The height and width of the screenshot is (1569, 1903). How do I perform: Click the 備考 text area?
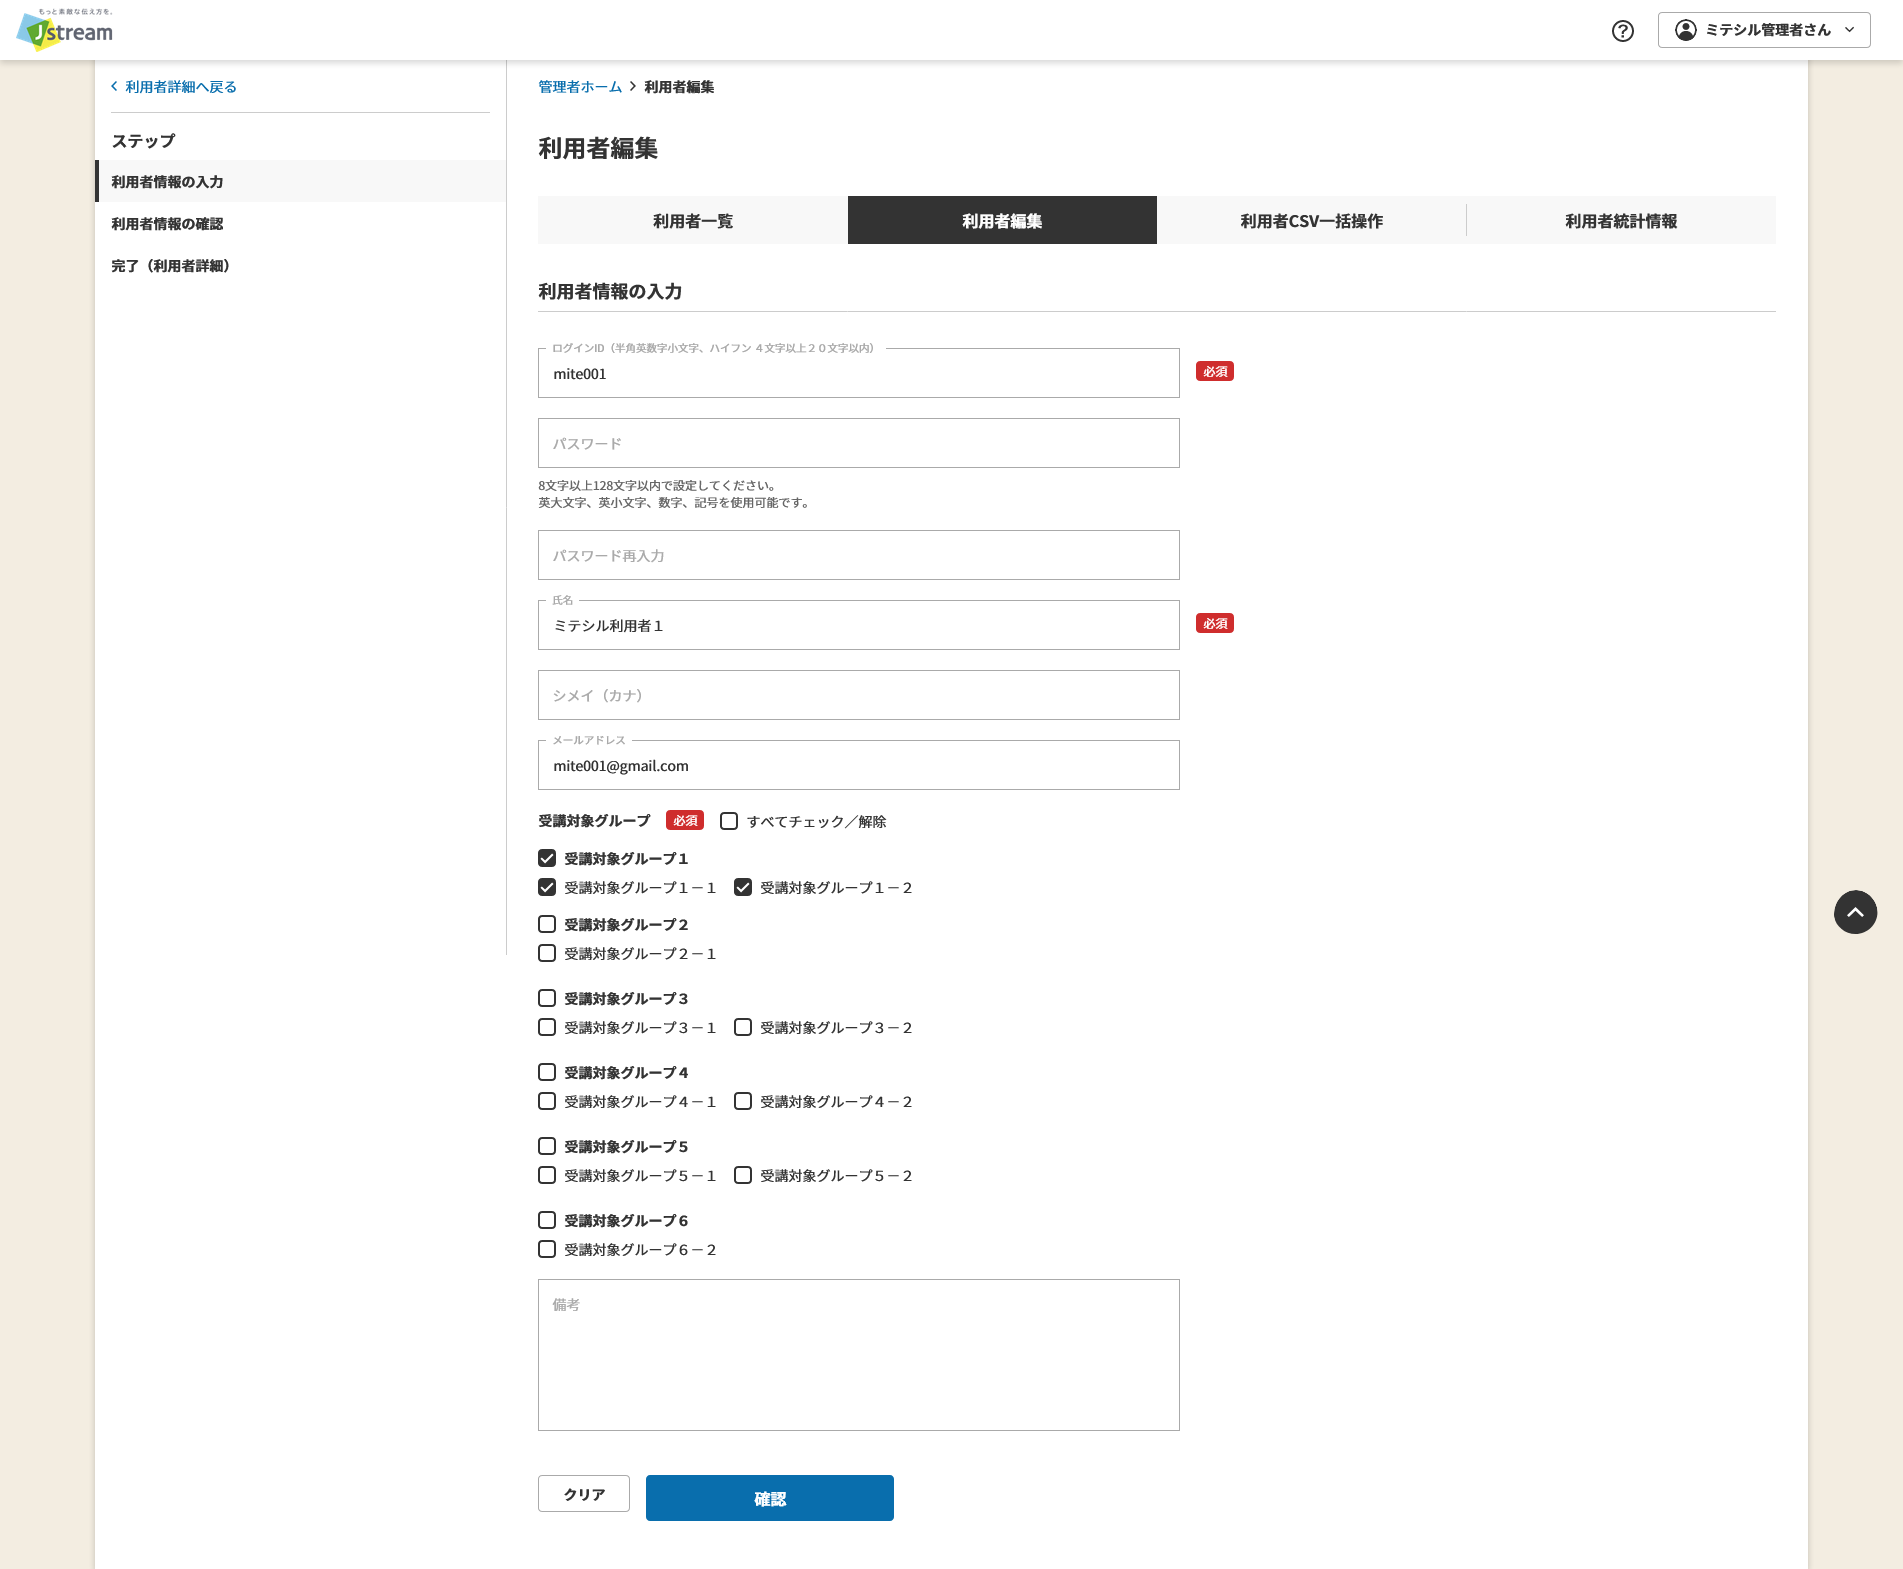(859, 1355)
